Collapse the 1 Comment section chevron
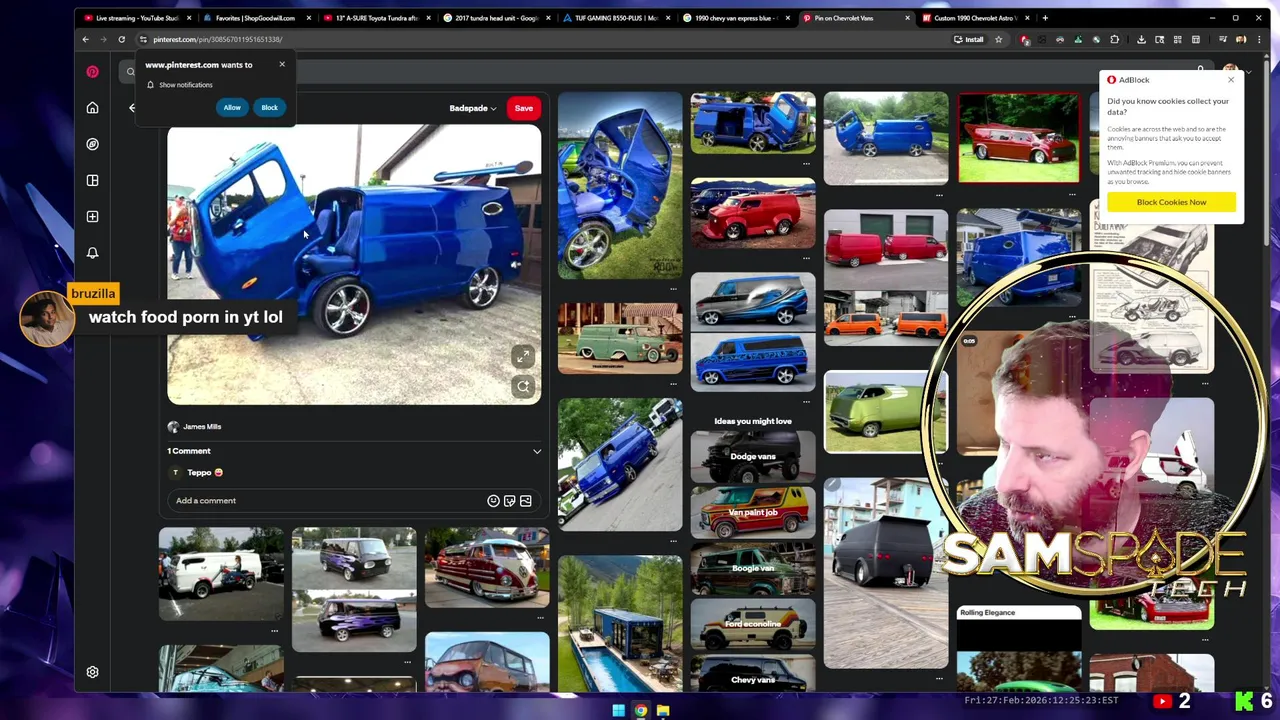 pyautogui.click(x=537, y=451)
